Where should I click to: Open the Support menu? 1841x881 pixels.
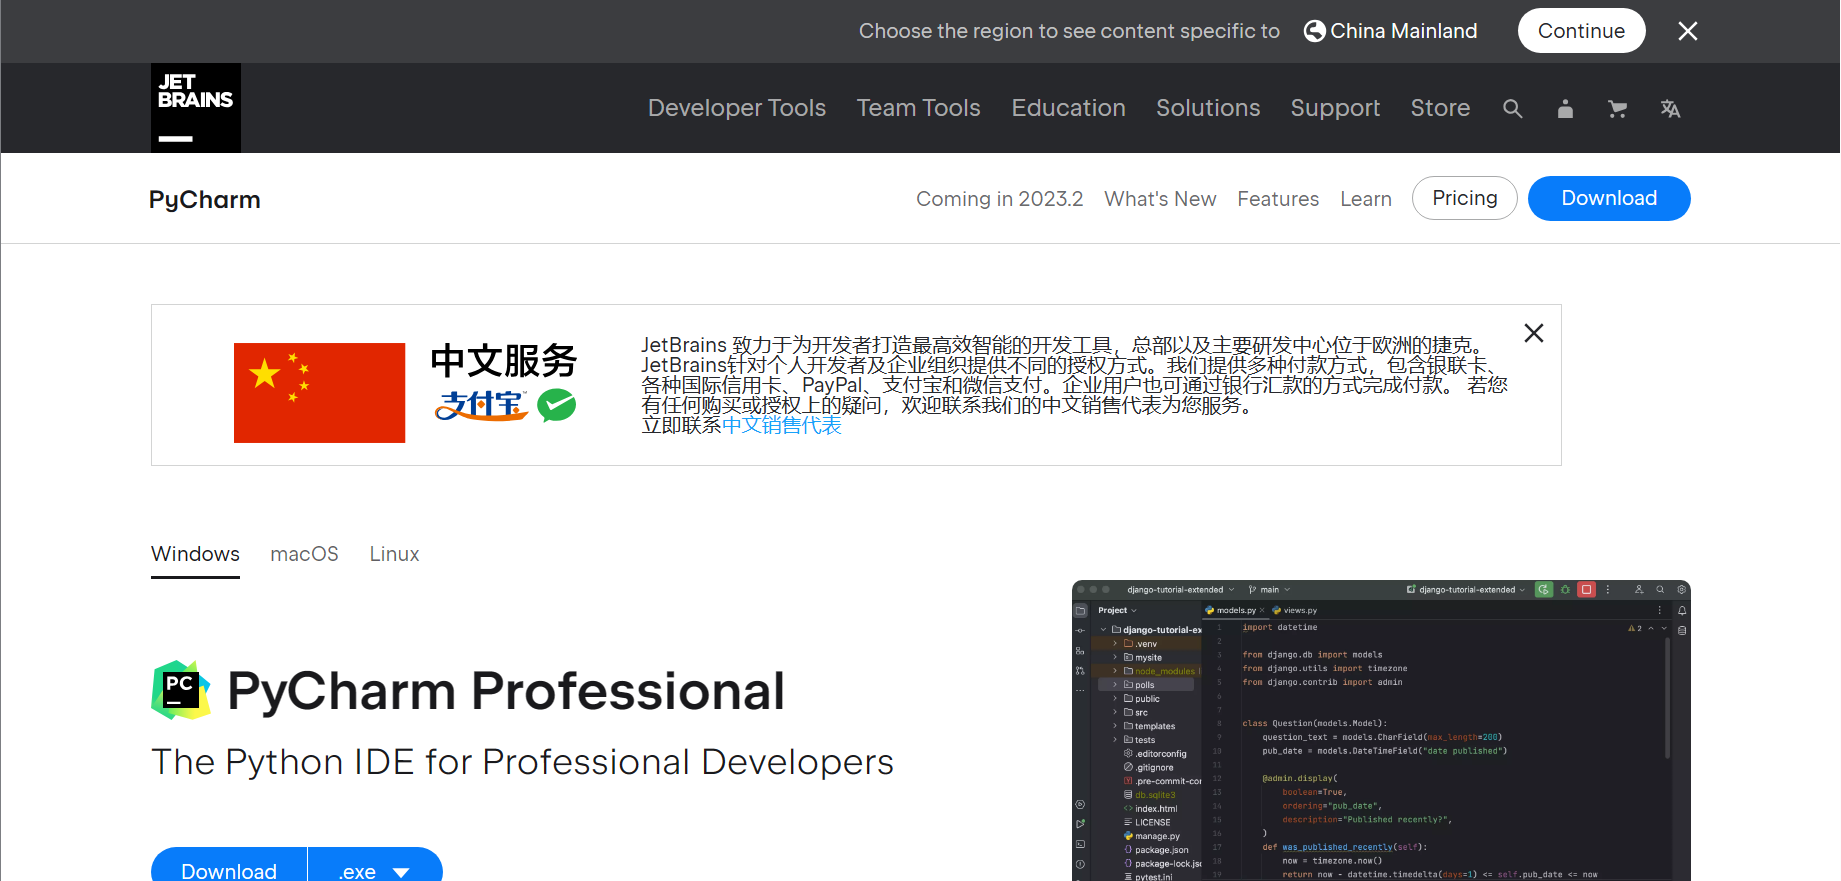tap(1335, 108)
